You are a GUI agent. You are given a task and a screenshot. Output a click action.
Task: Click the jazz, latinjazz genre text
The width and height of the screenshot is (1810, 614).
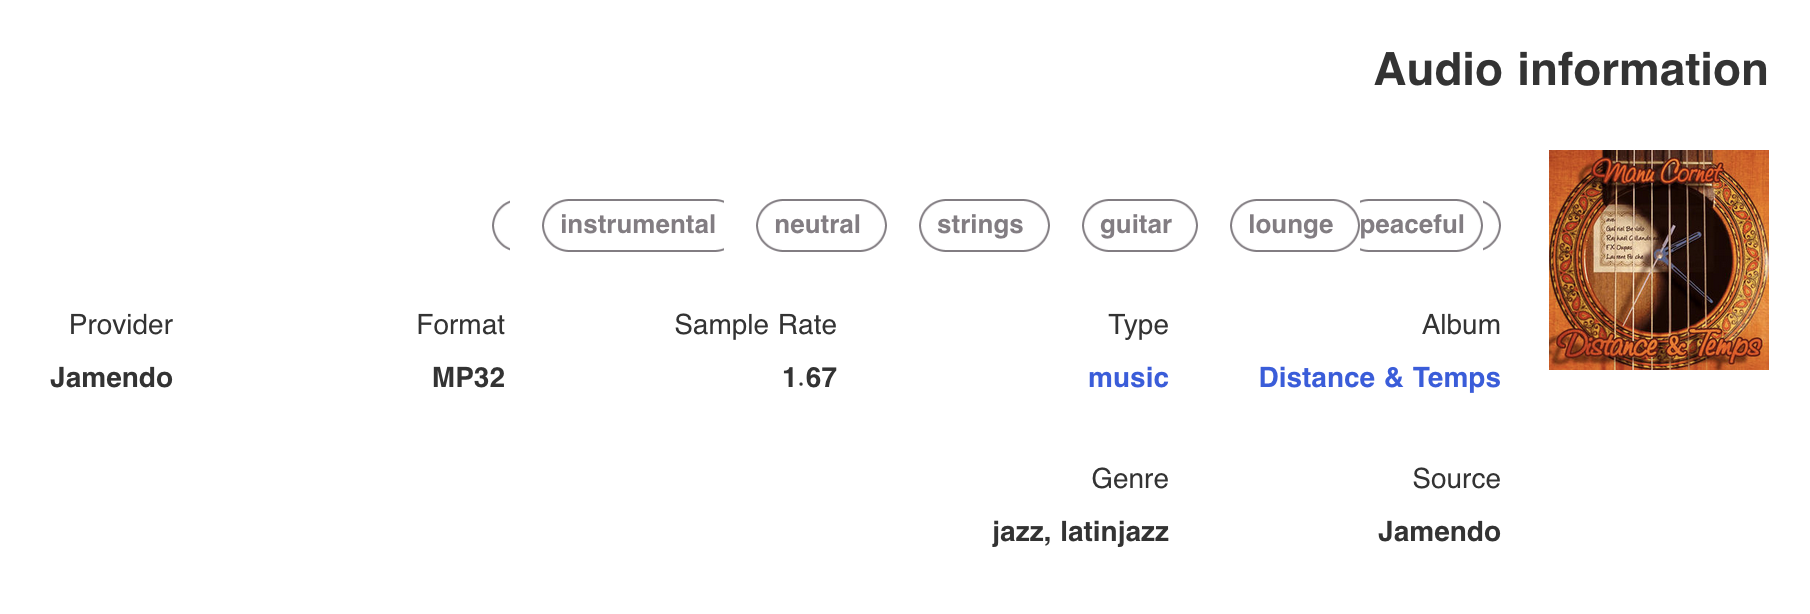click(x=1078, y=531)
